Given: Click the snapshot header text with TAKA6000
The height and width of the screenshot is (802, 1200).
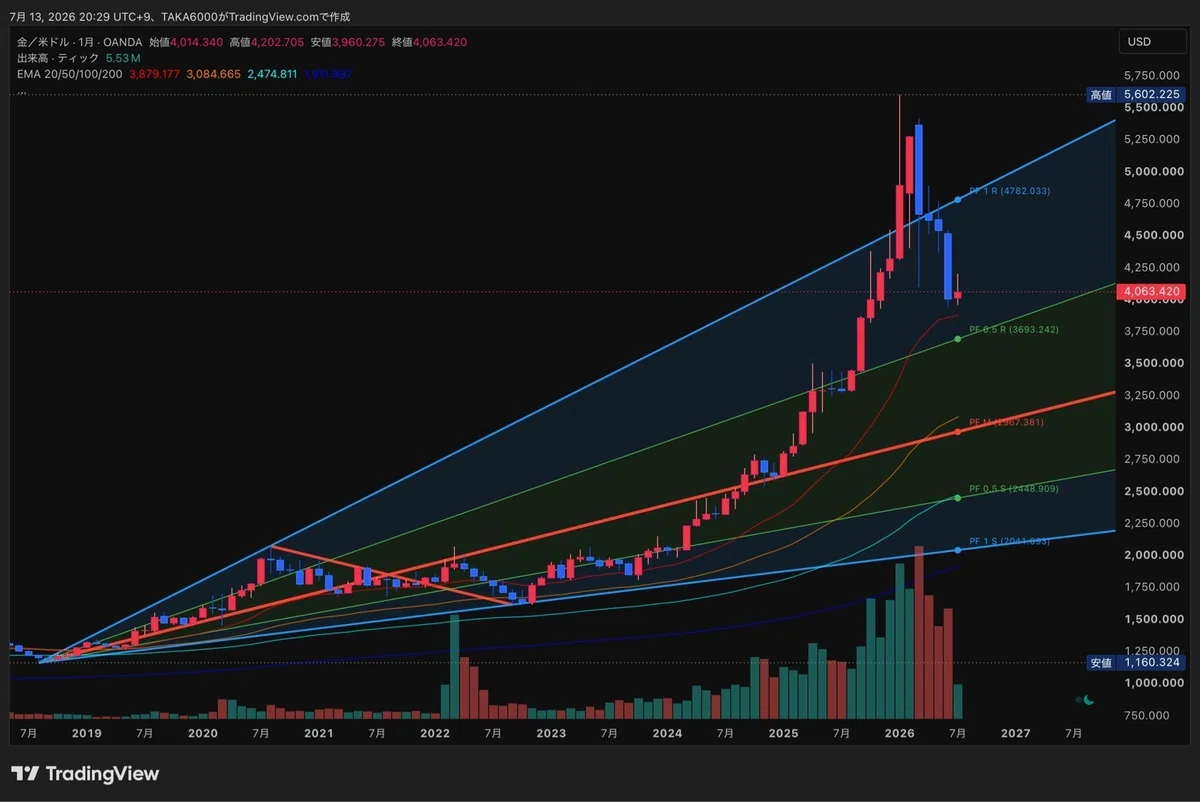Looking at the screenshot, I should 180,17.
